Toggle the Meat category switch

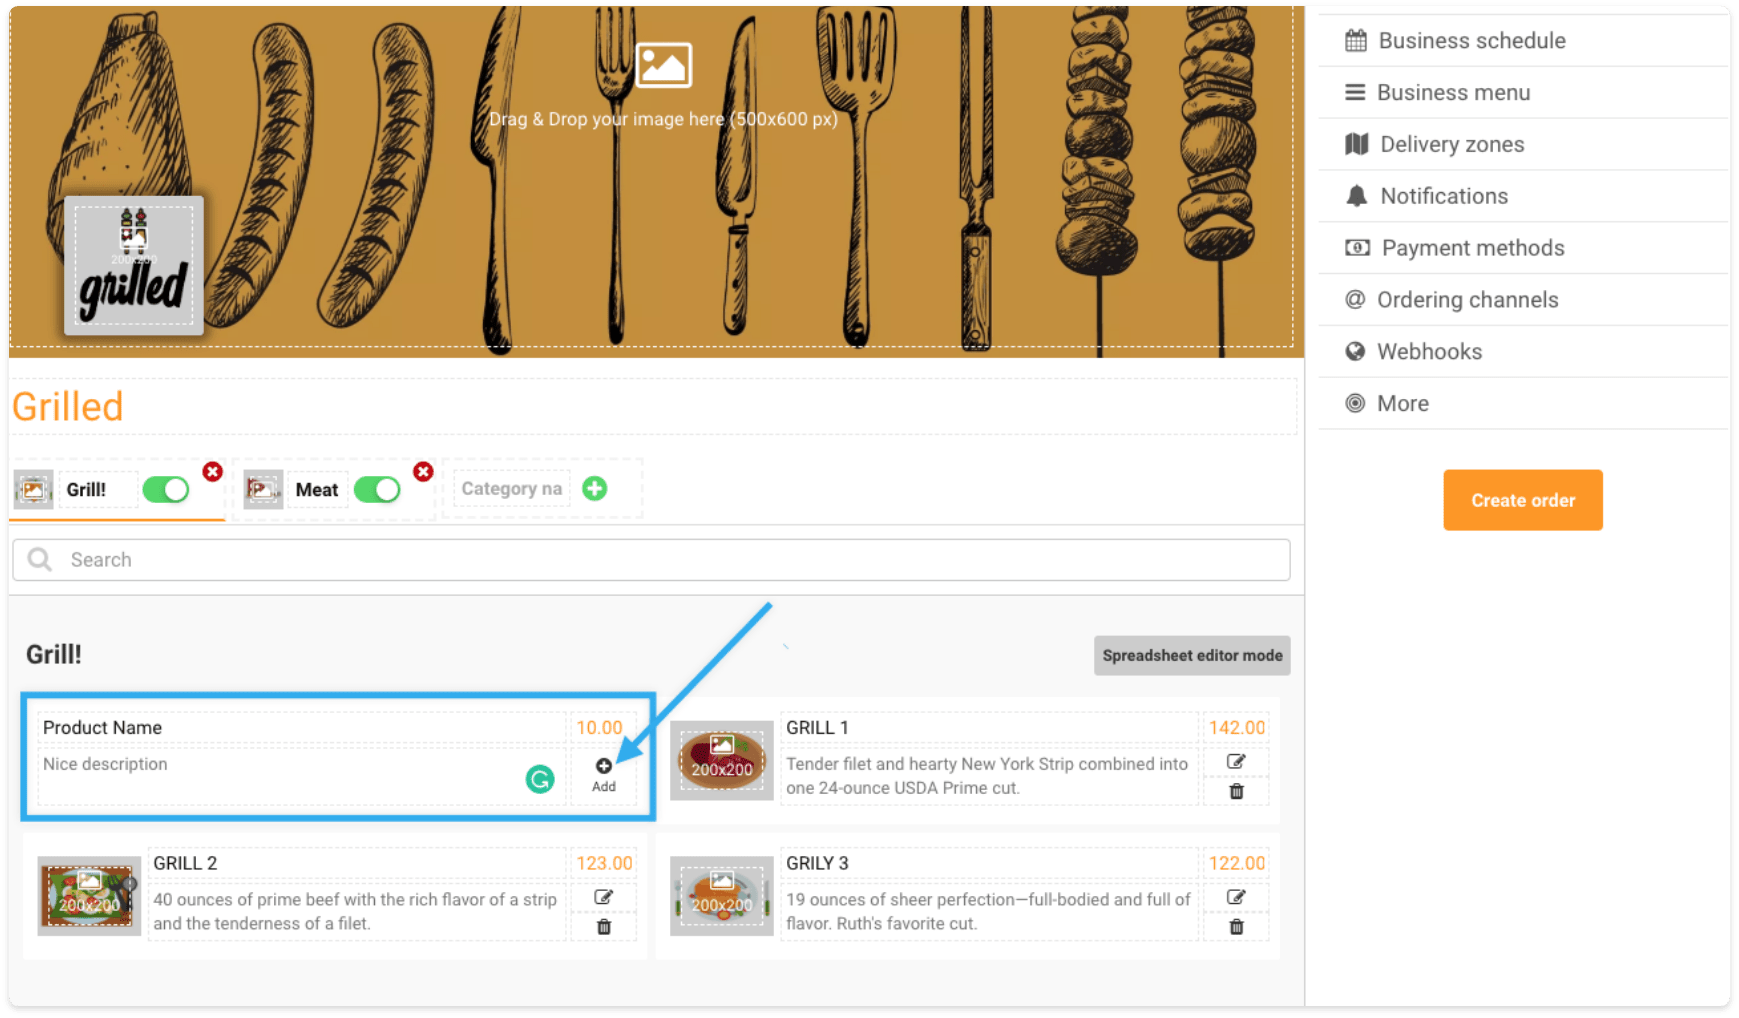point(377,489)
